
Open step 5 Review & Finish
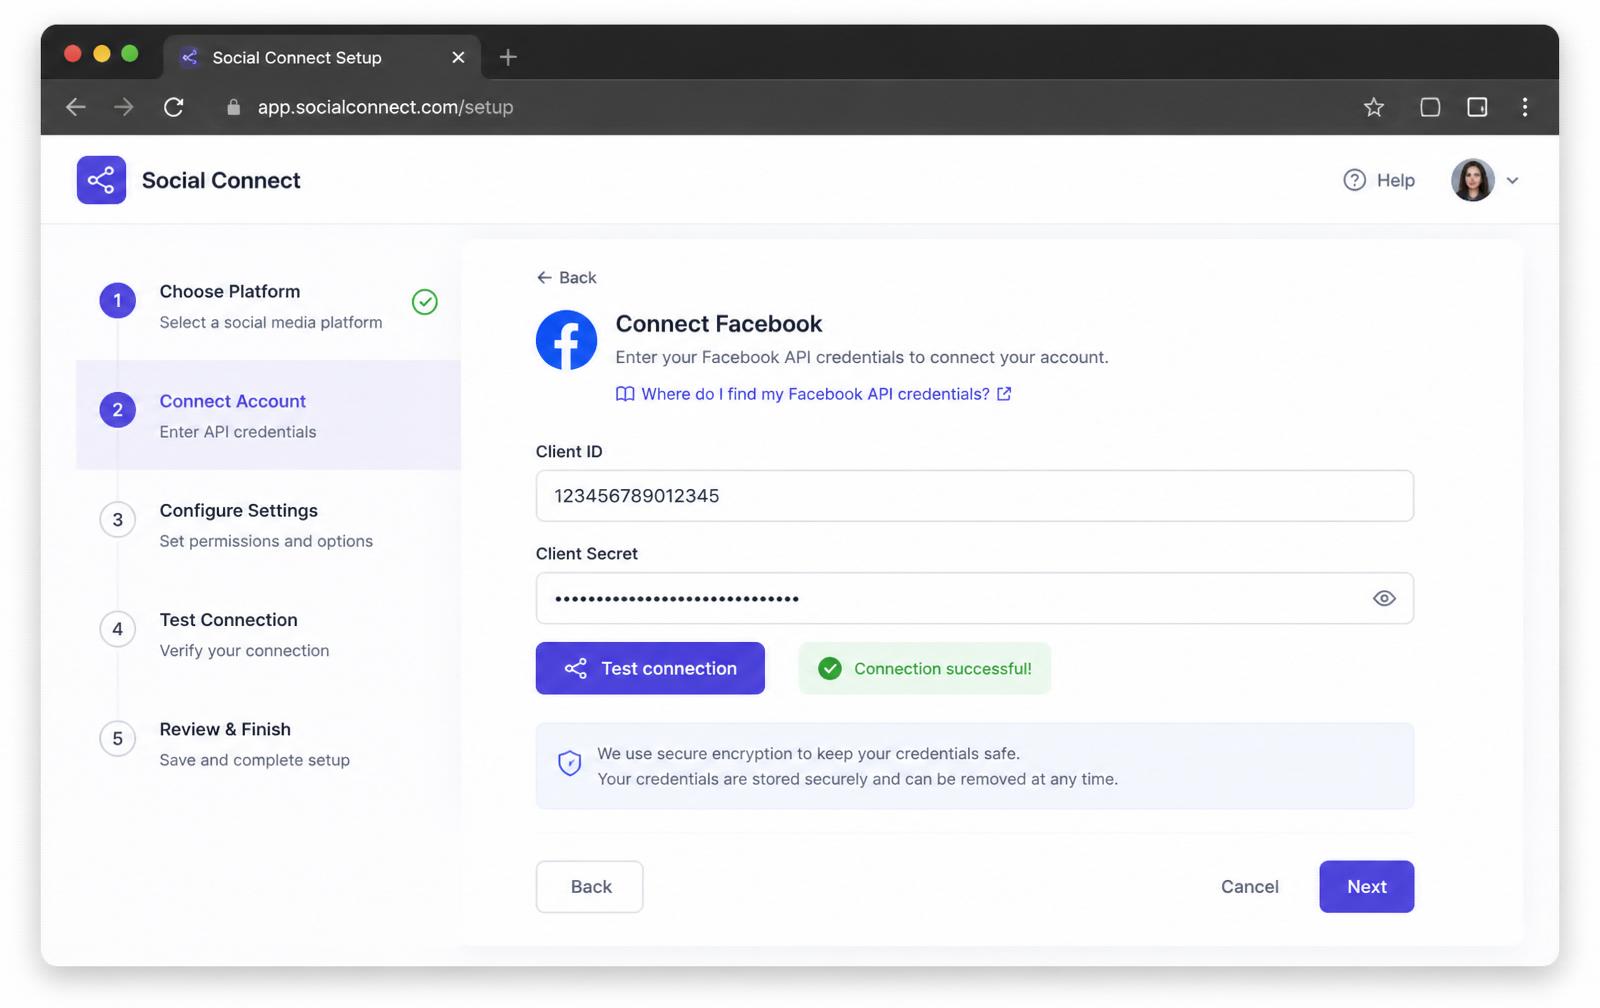coord(268,744)
